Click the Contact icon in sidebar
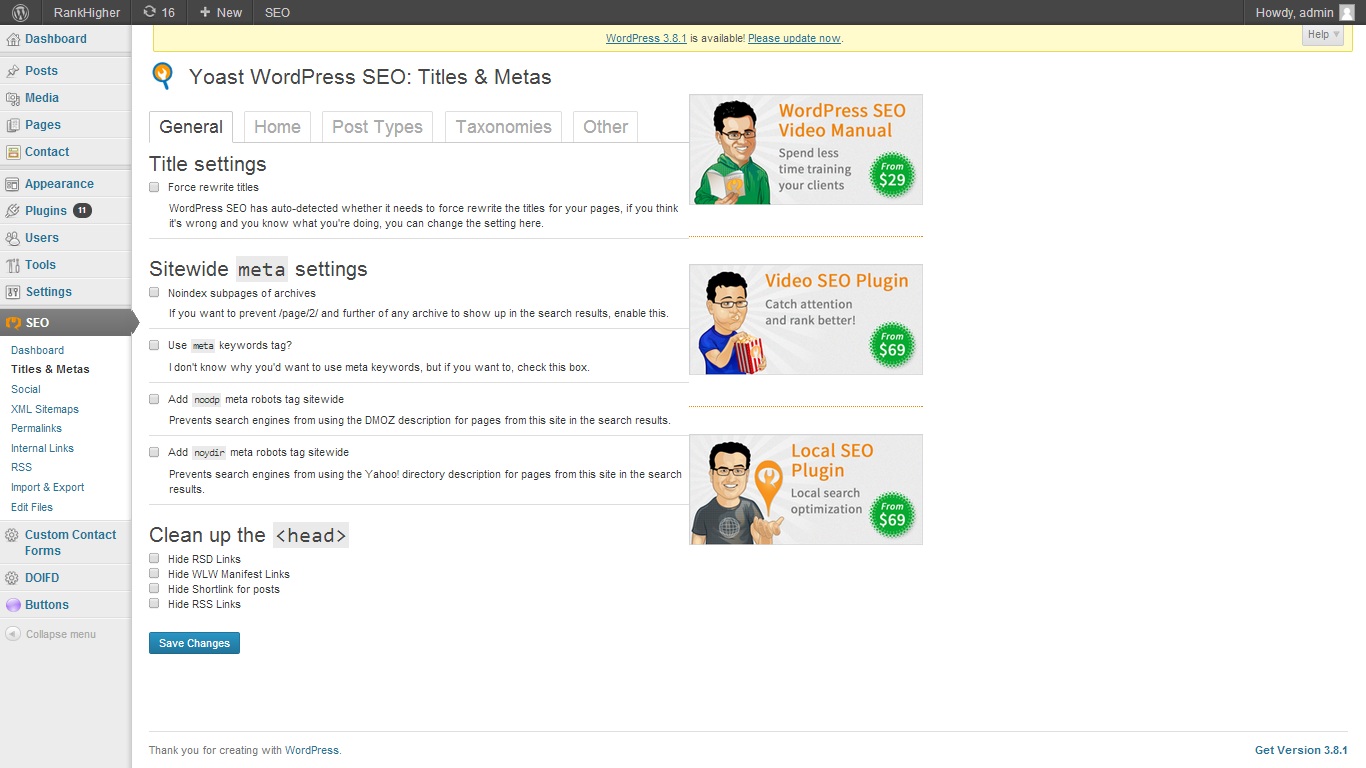 (x=13, y=152)
